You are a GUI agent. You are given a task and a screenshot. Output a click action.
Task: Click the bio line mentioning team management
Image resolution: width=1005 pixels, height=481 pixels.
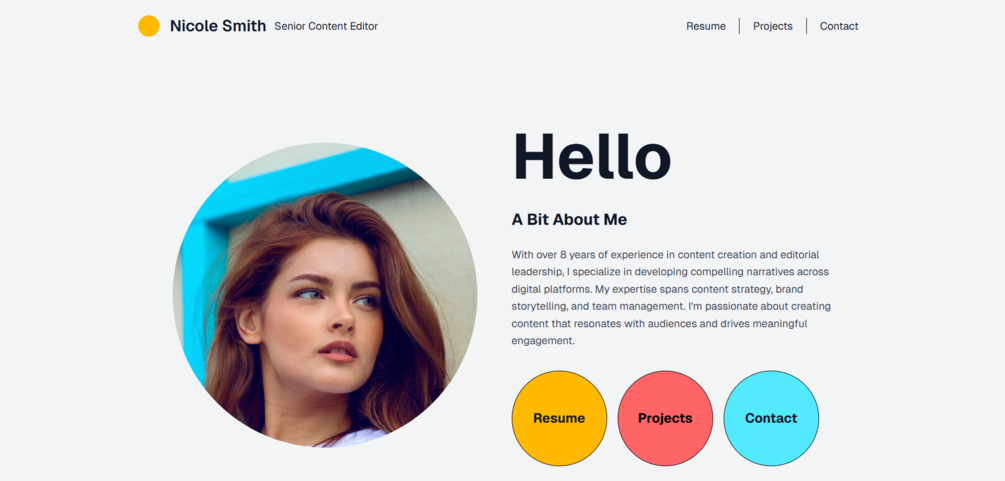coord(671,307)
